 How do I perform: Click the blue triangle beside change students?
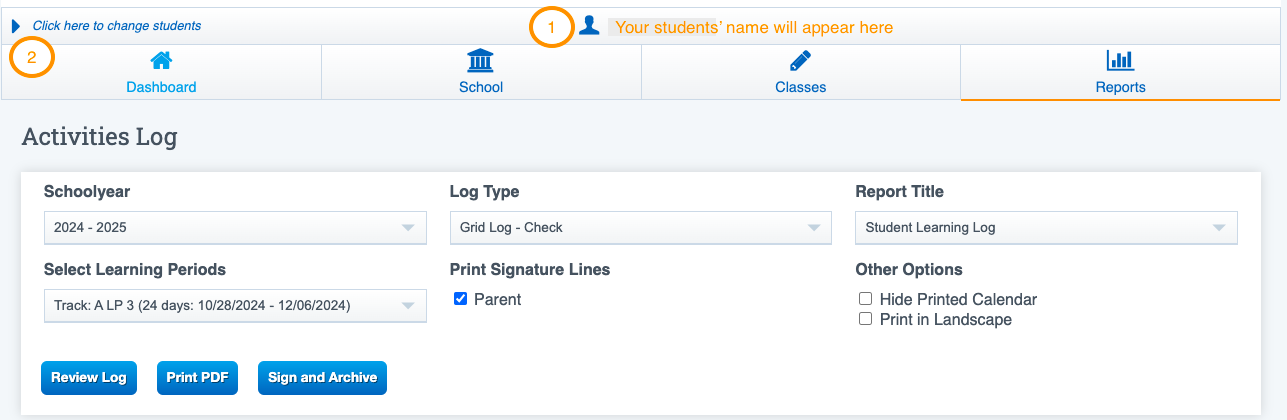tap(16, 26)
